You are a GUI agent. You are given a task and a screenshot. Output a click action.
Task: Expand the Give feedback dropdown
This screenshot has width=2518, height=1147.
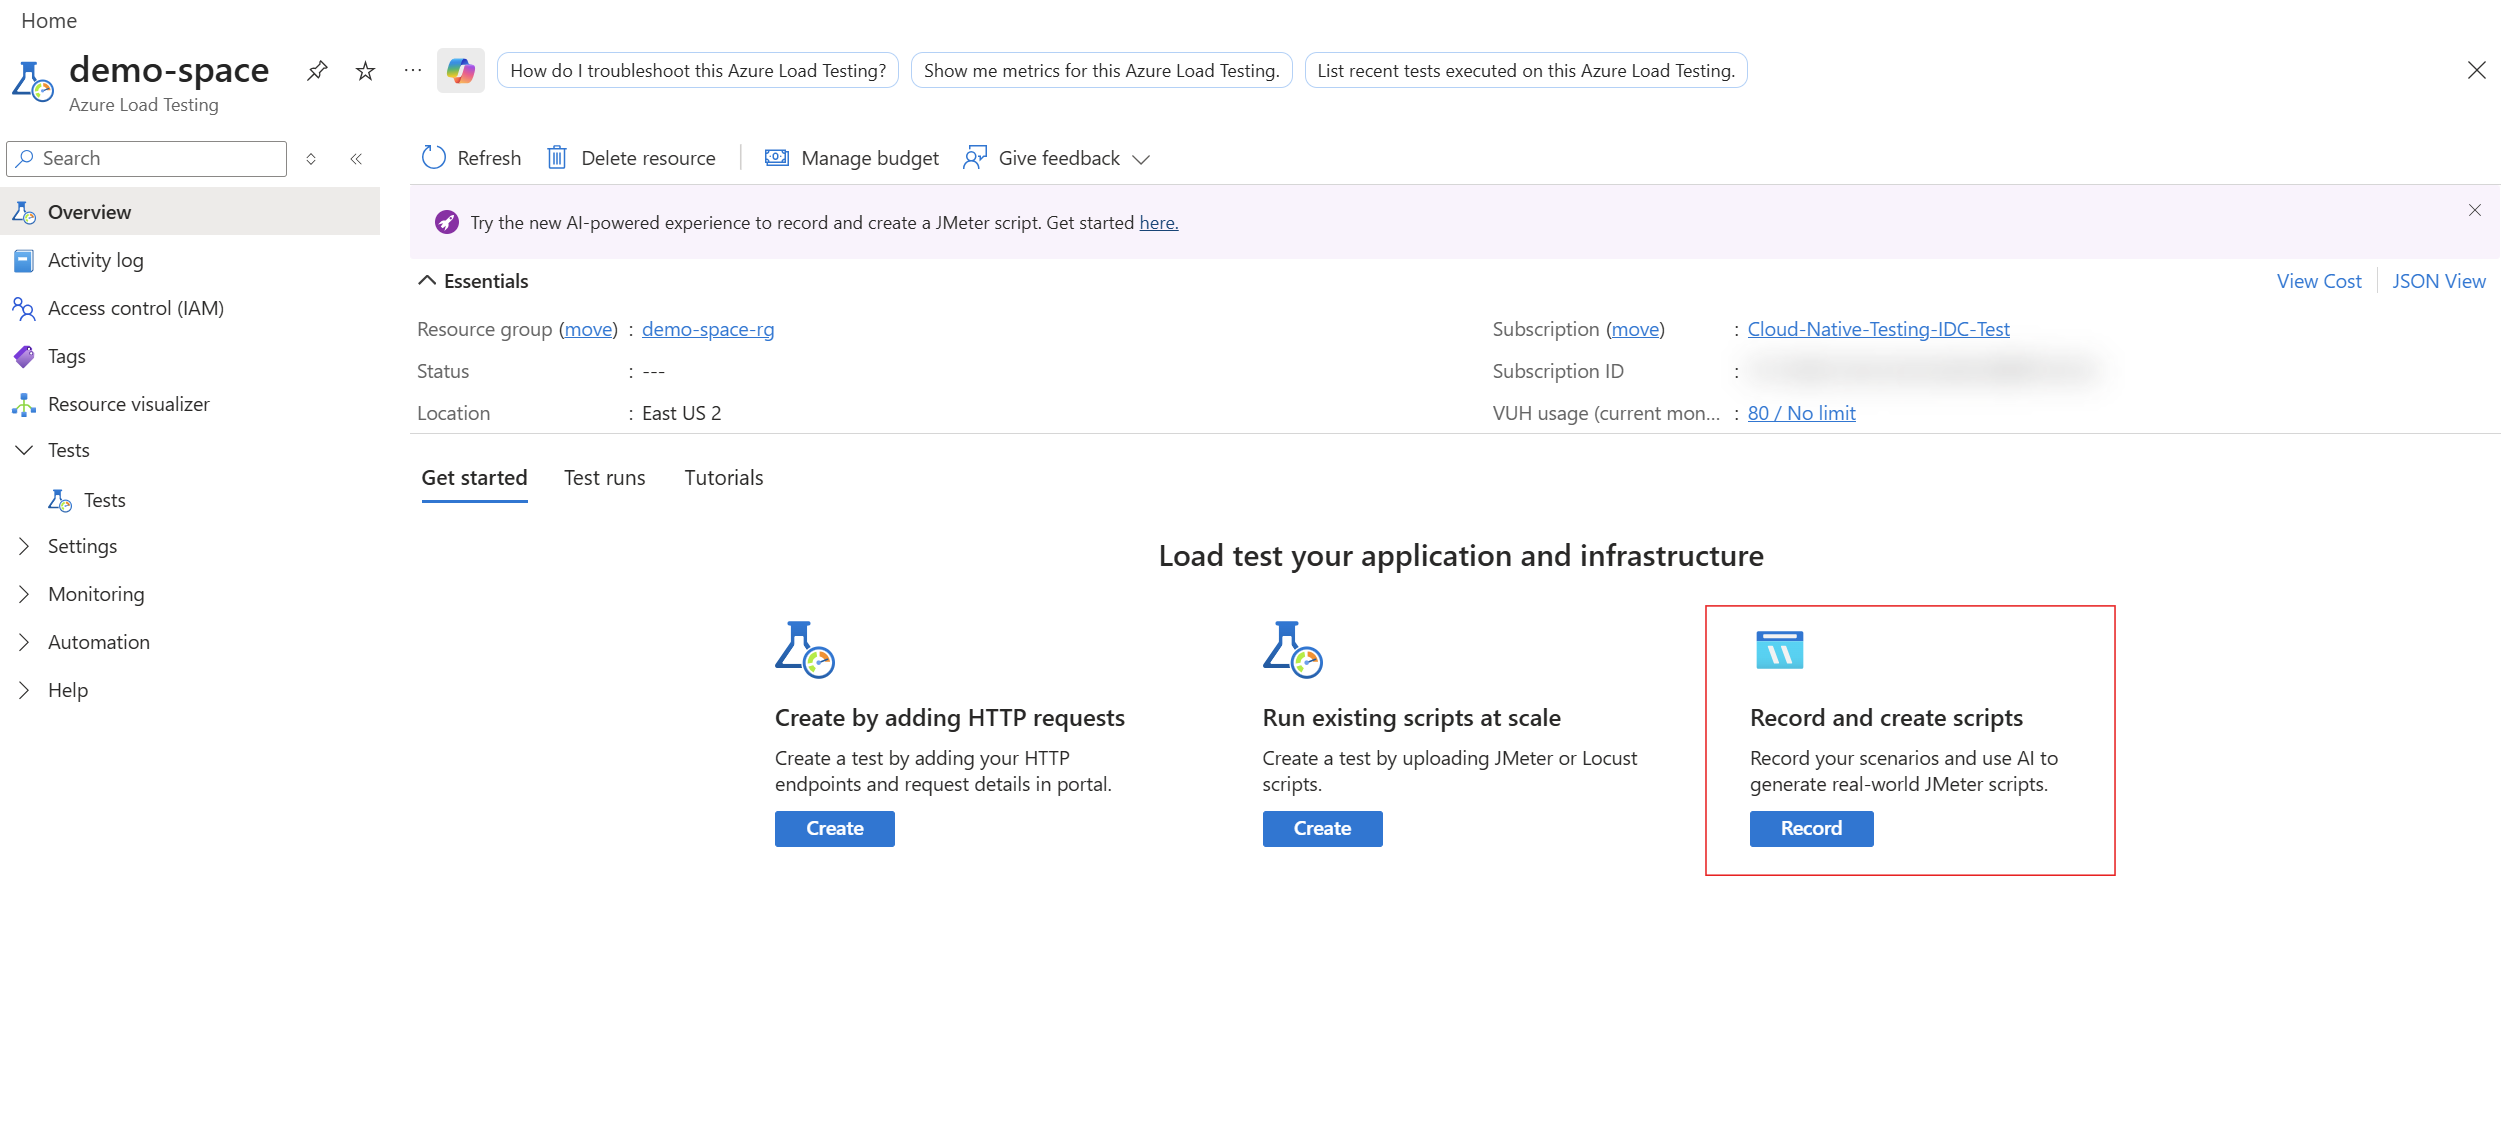(x=1140, y=159)
